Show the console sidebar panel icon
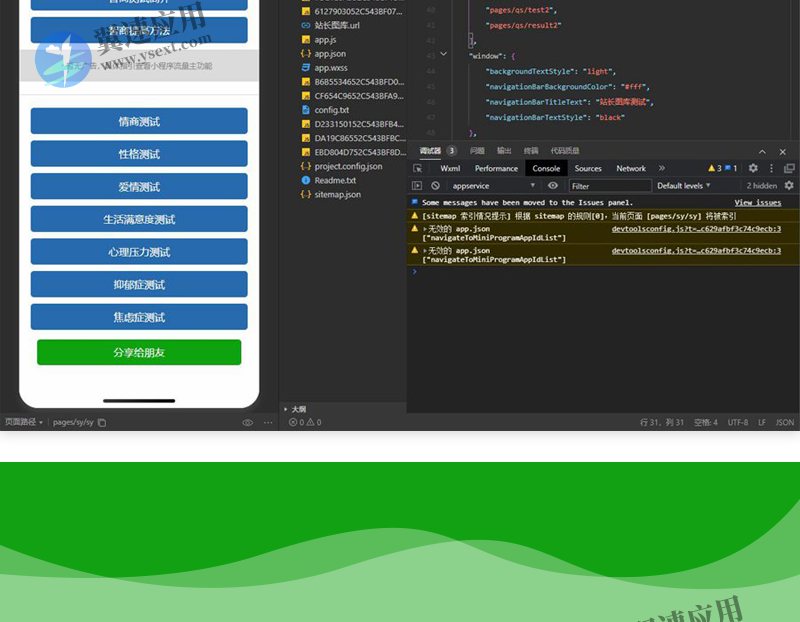This screenshot has width=800, height=622. [417, 186]
